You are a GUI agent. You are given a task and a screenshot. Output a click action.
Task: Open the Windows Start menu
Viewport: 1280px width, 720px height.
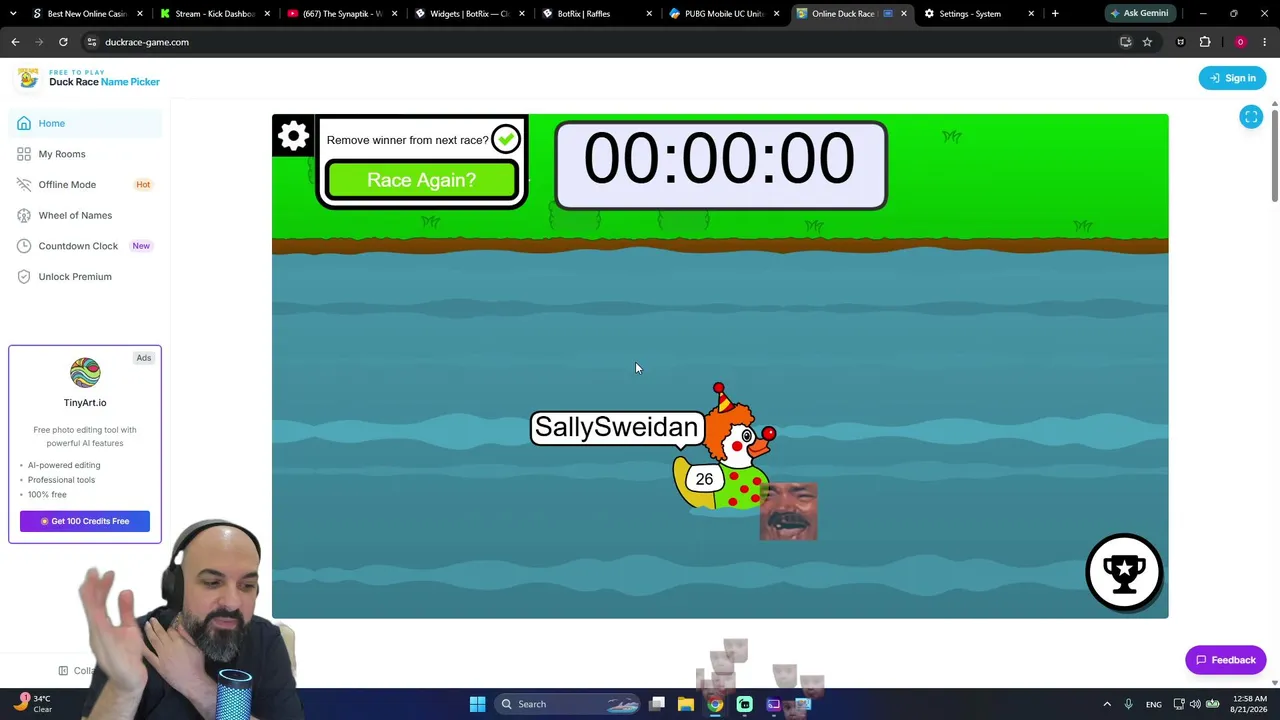477,704
